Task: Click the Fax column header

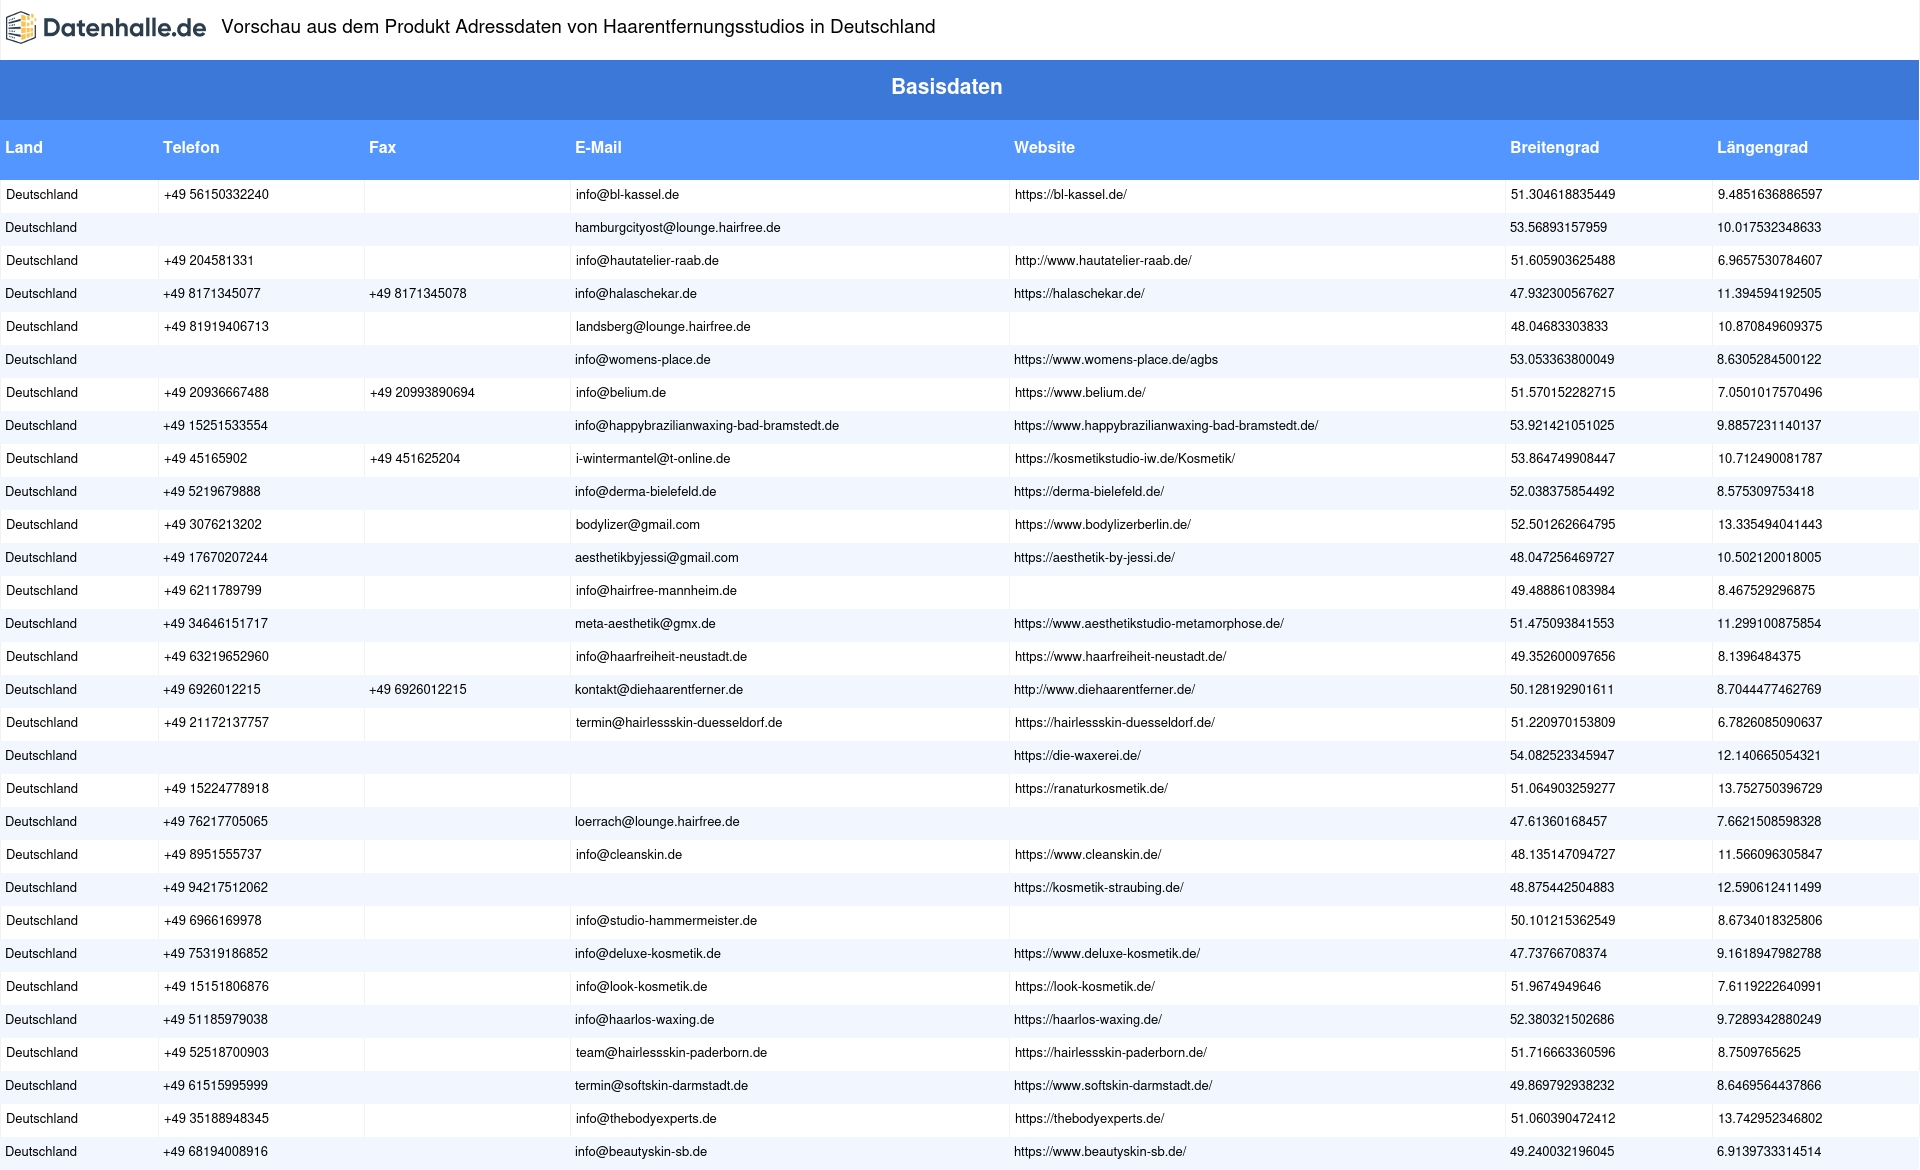Action: tap(382, 147)
